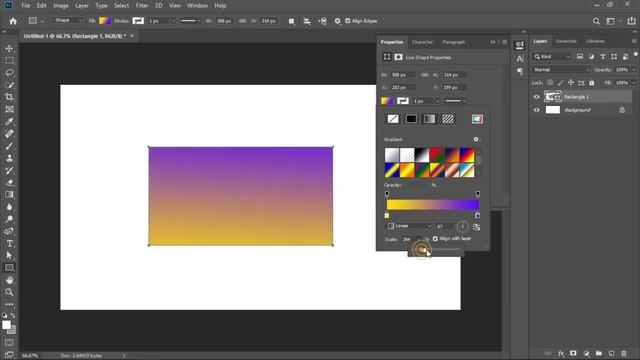Screen dimensions: 640x360
Task: Select the History Brush tool
Action: click(9, 170)
